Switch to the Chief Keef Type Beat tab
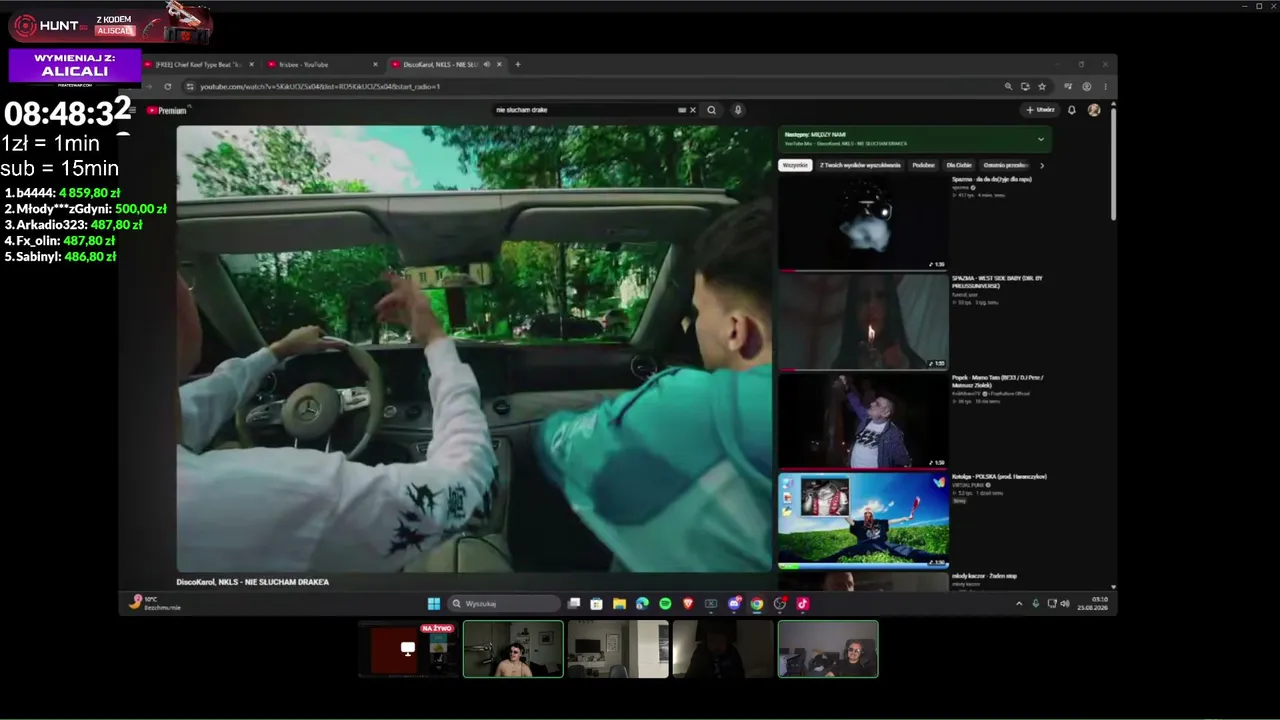The width and height of the screenshot is (1280, 720). click(198, 64)
